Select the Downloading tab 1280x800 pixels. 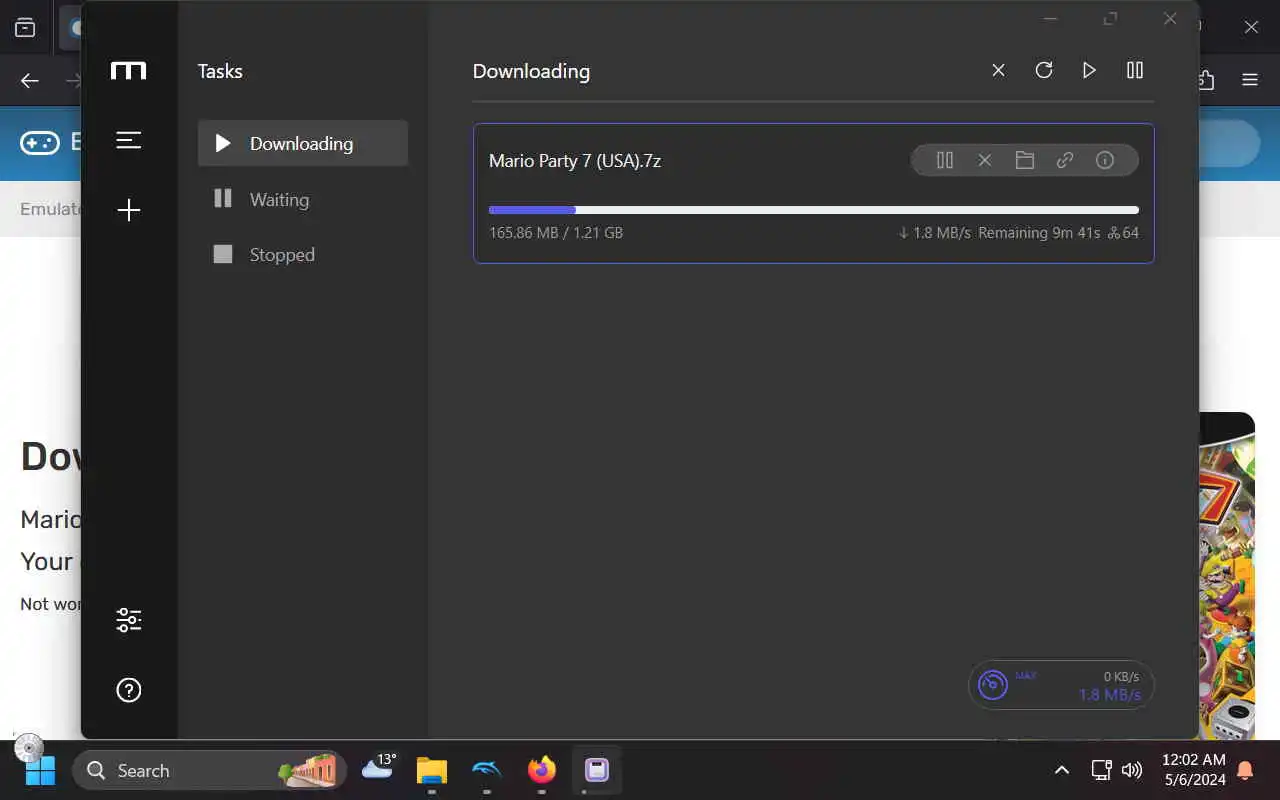[303, 143]
